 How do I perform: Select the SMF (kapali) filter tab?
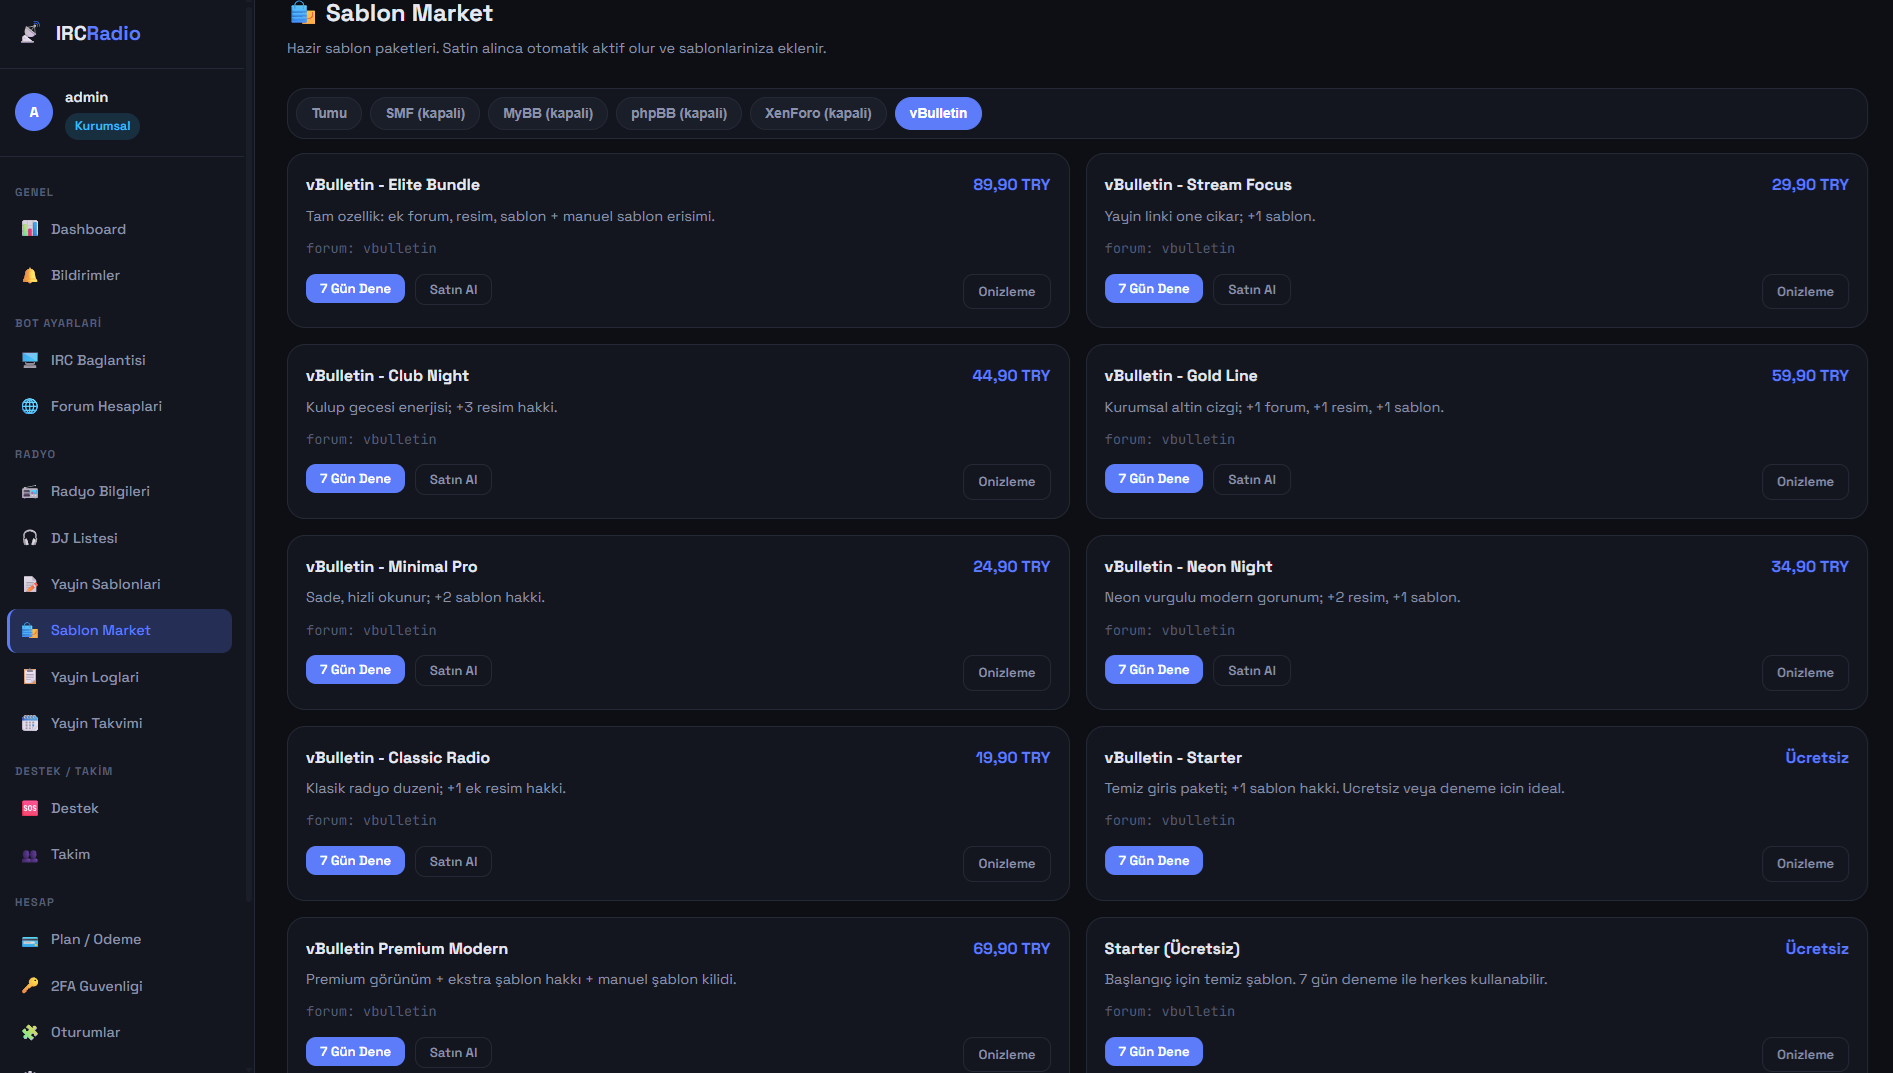point(425,113)
